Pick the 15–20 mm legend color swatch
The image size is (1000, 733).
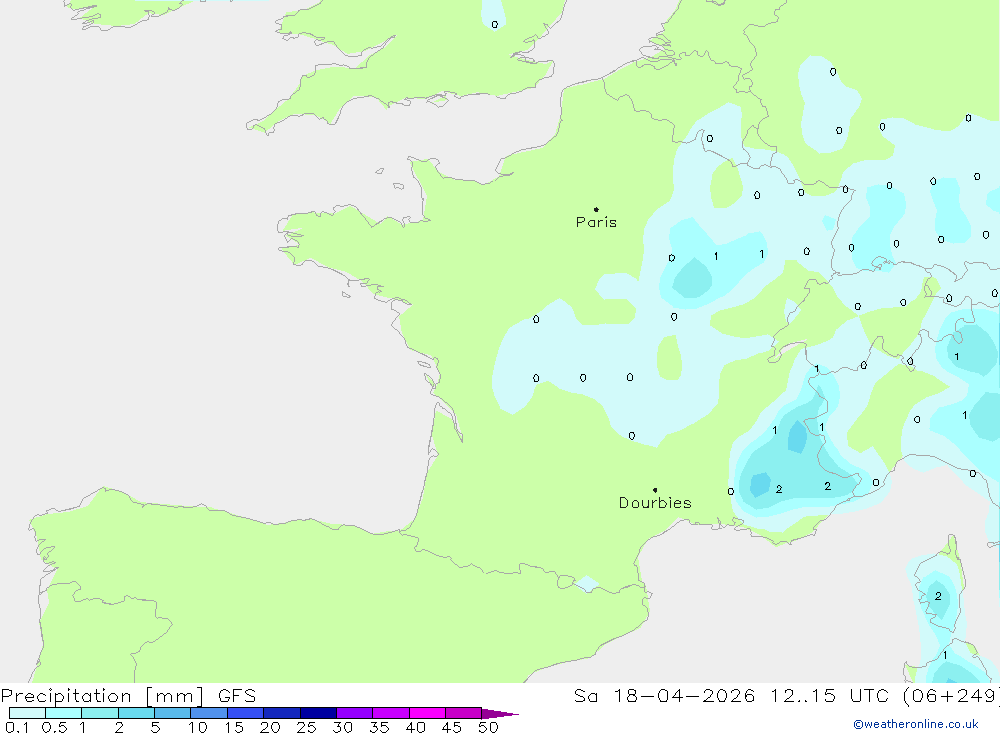pyautogui.click(x=246, y=713)
